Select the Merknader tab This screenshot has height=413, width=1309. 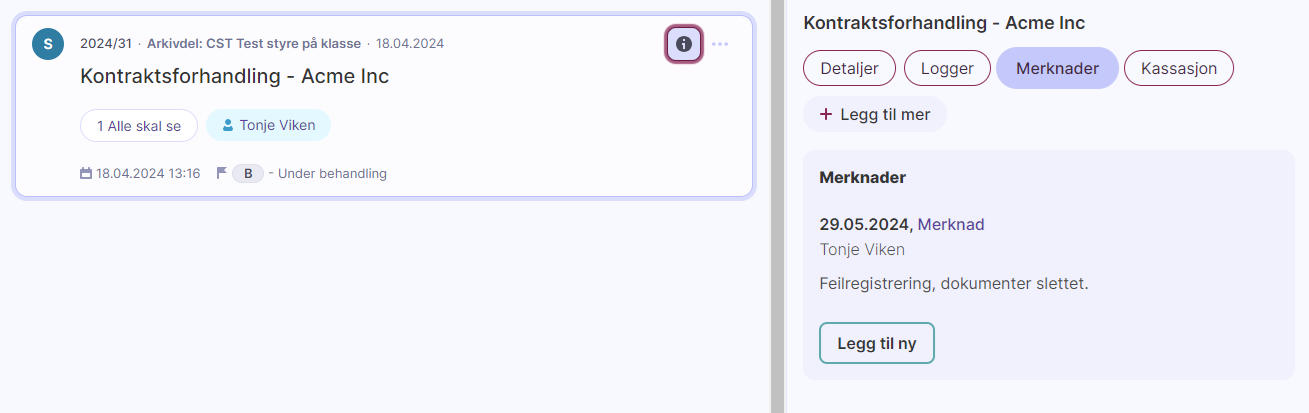click(x=1057, y=69)
